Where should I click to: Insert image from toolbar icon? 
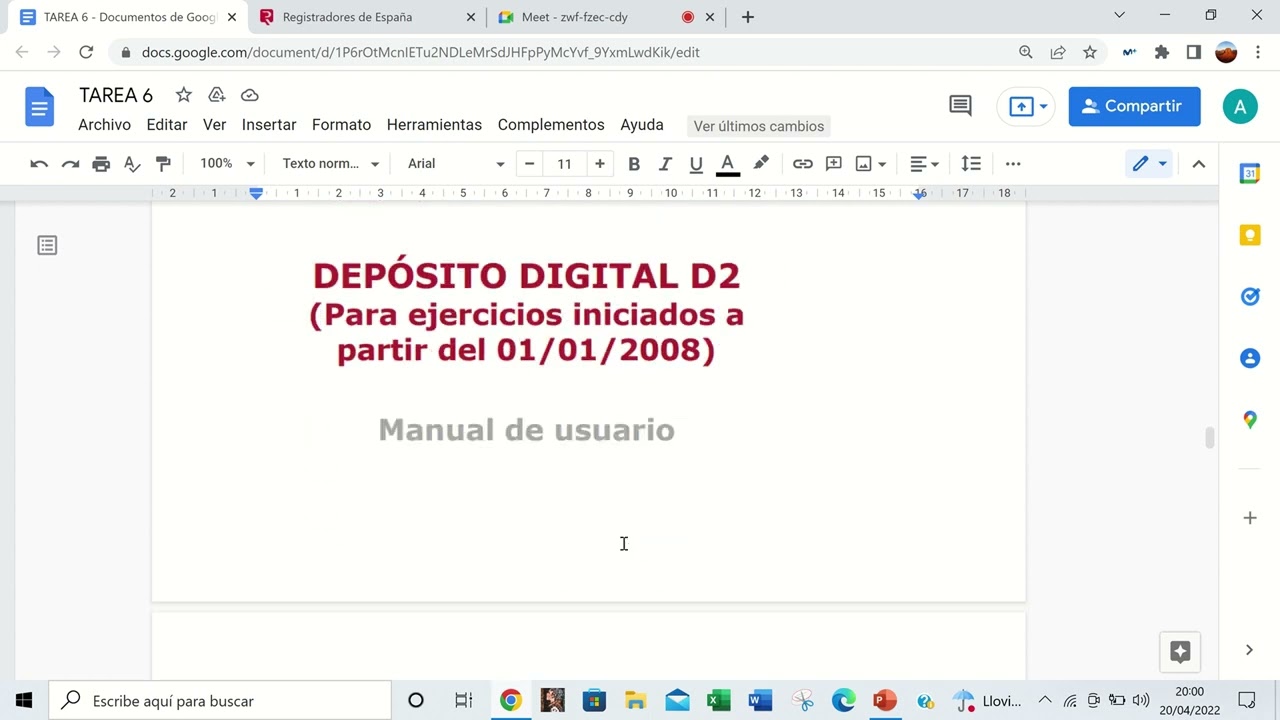click(864, 164)
